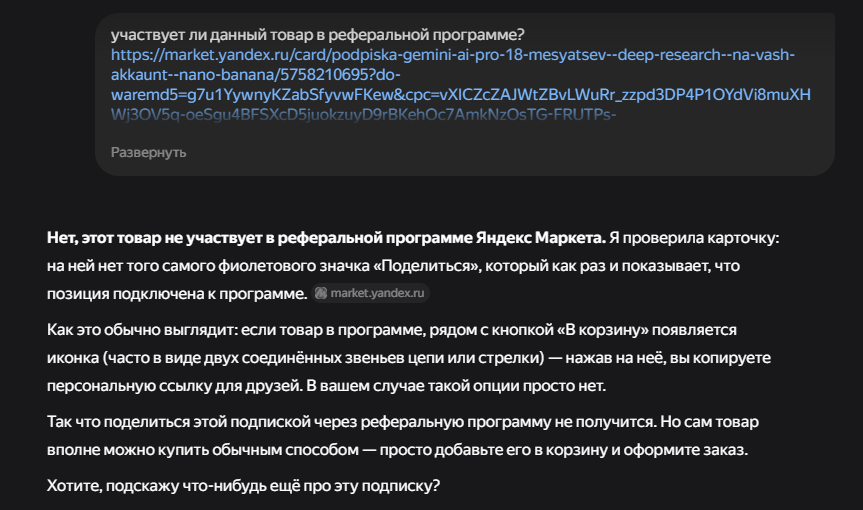Viewport: 863px width, 510px height.
Task: Click the bold sentence Нет, этот товар не участвует
Action: pyautogui.click(x=326, y=238)
